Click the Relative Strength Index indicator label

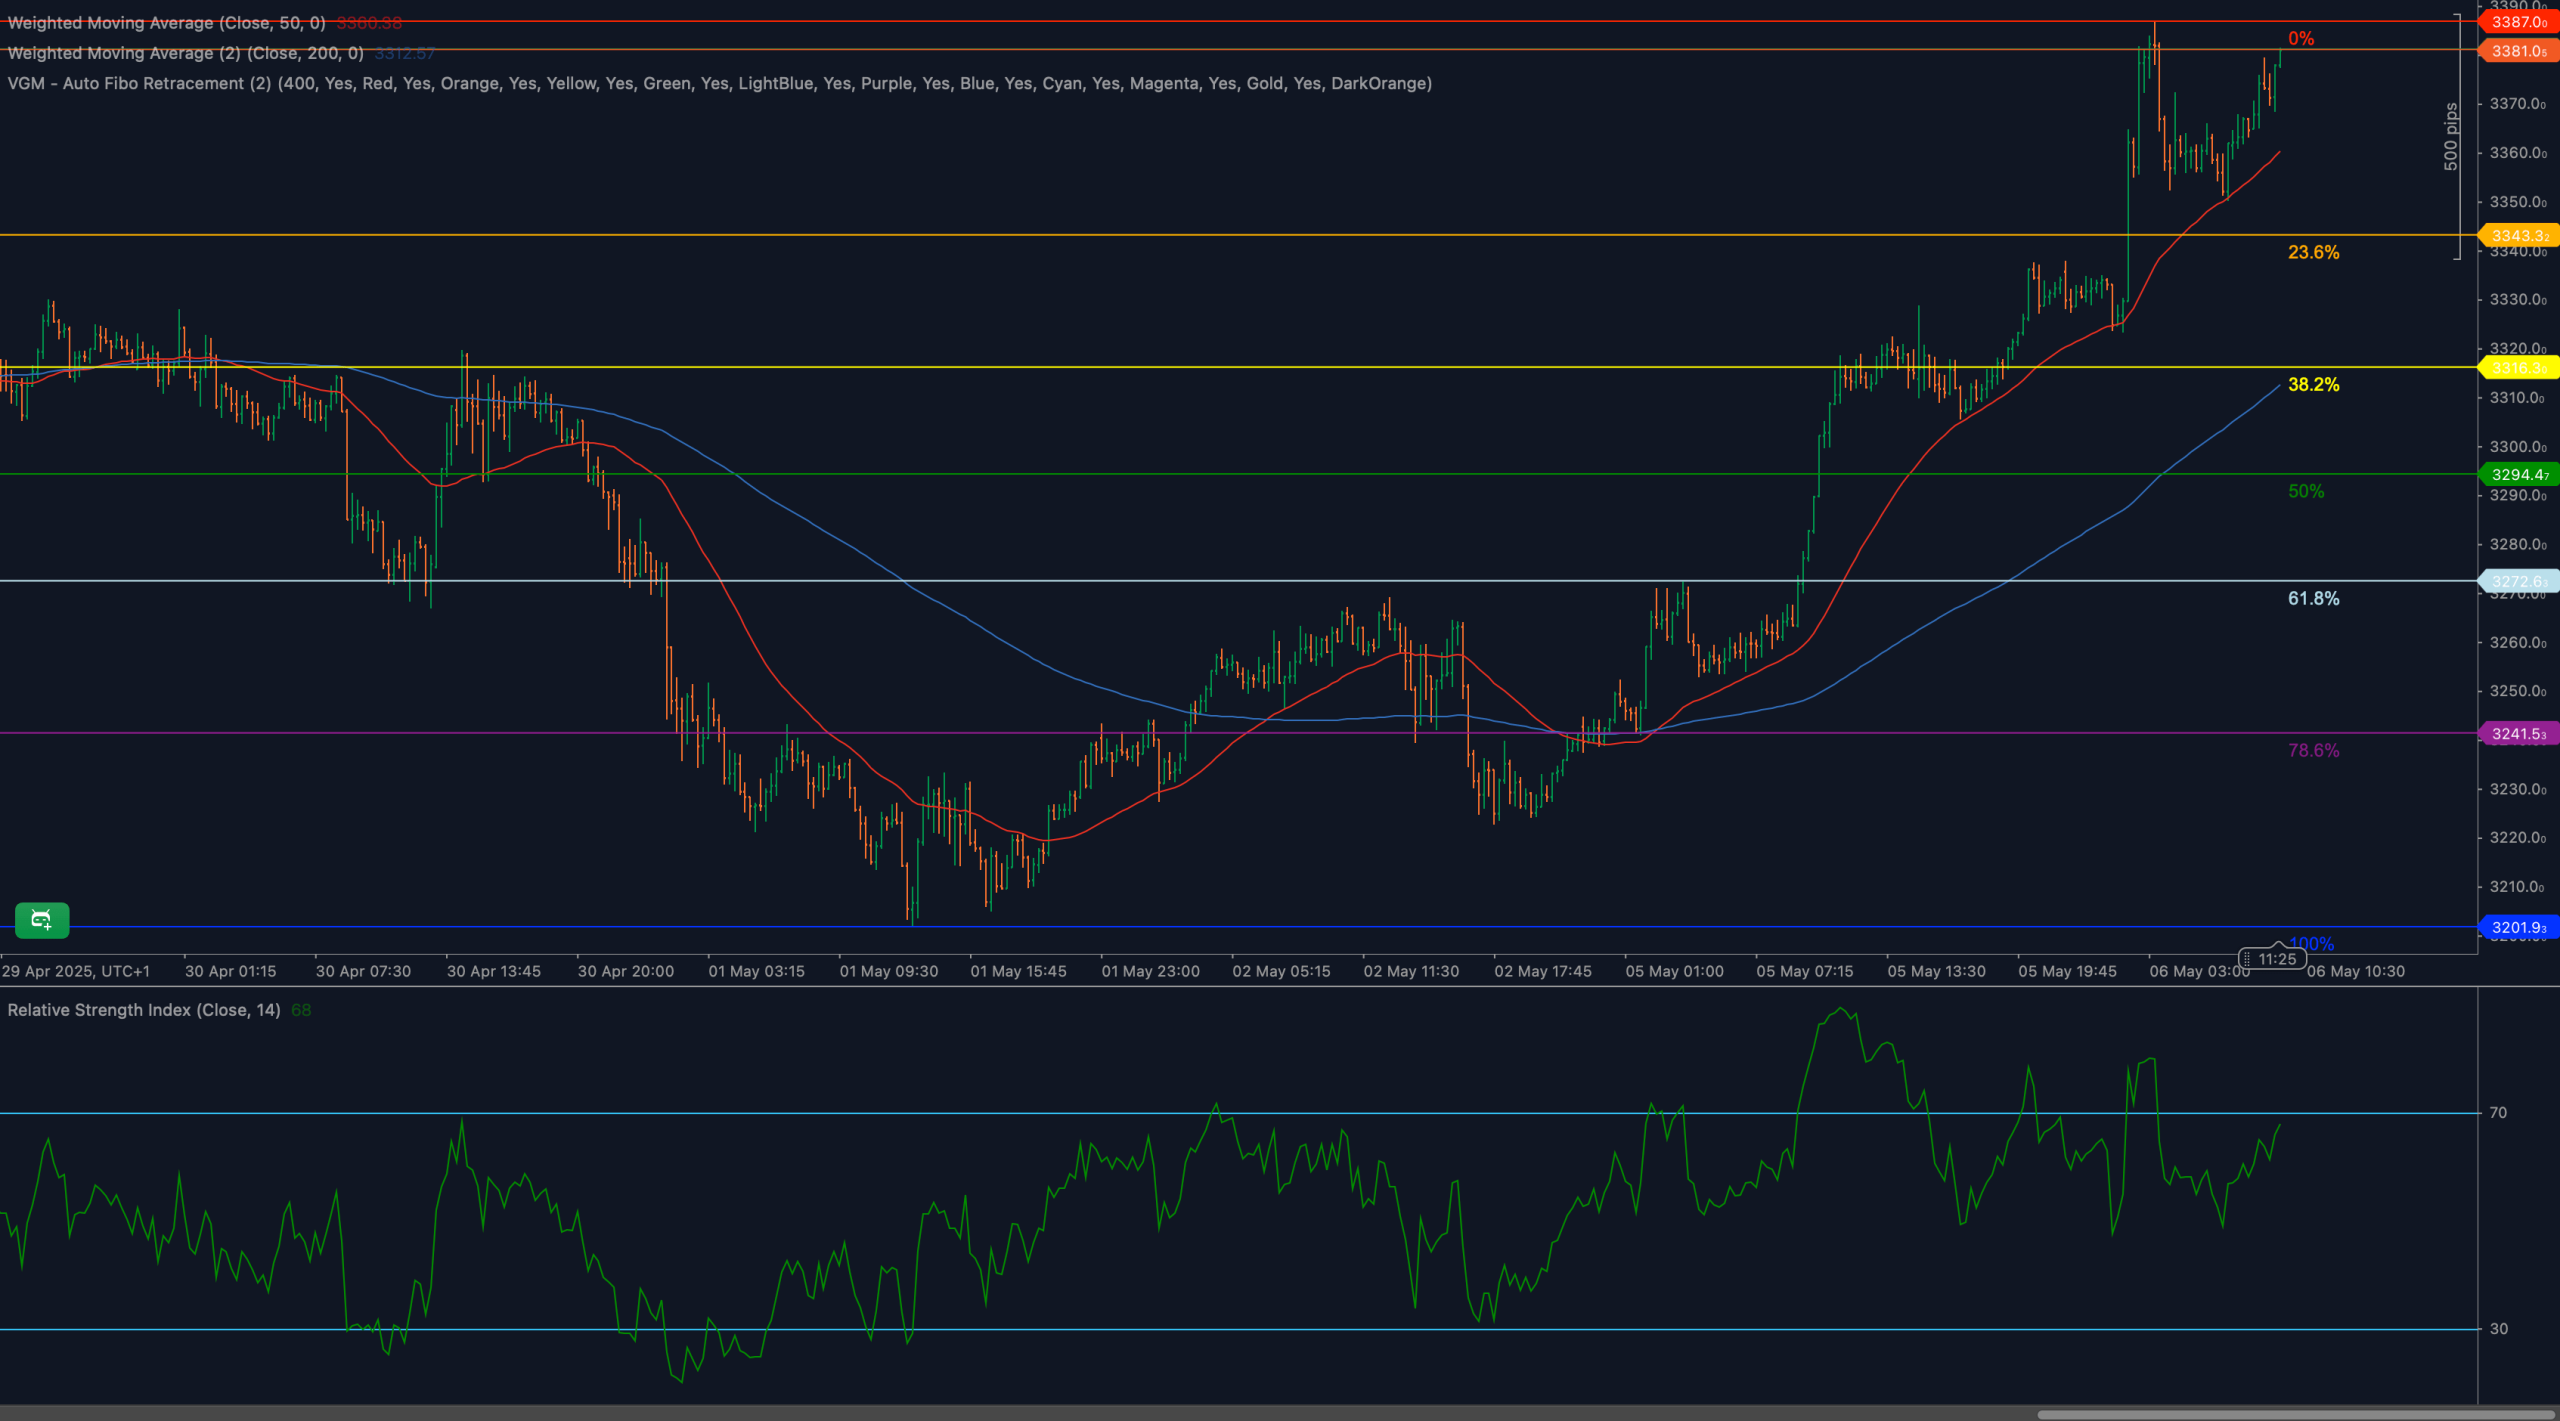tap(143, 1010)
